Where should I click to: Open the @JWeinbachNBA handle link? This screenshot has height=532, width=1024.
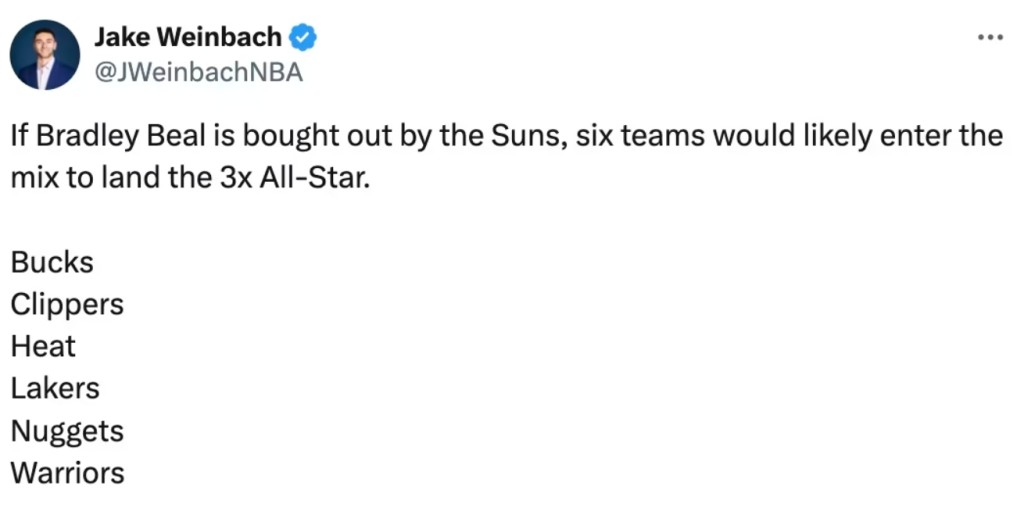pyautogui.click(x=198, y=72)
